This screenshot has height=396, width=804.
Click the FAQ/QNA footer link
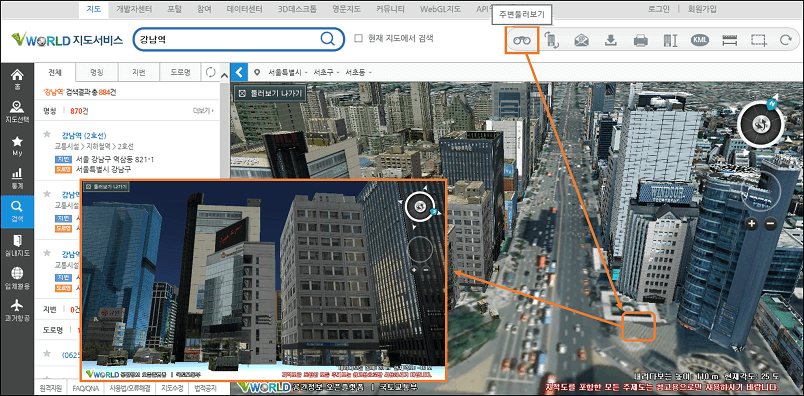tap(85, 388)
